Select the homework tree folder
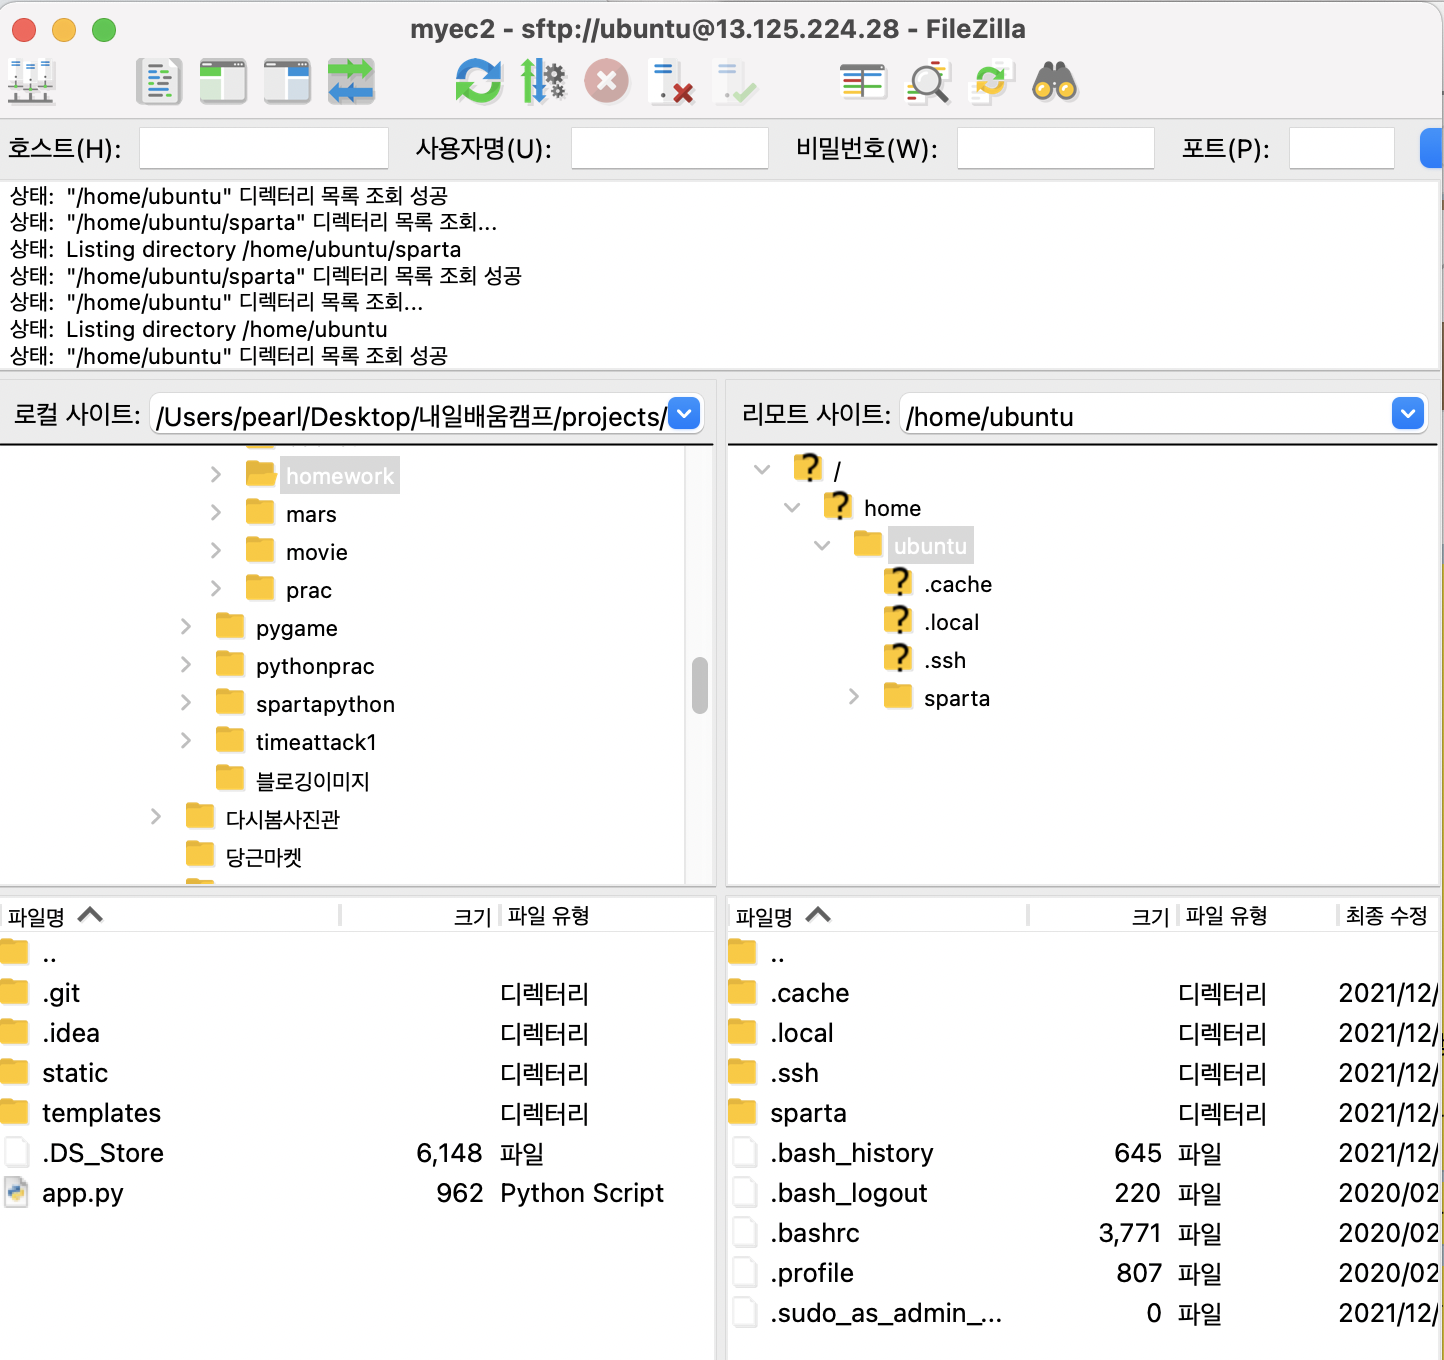 point(340,476)
